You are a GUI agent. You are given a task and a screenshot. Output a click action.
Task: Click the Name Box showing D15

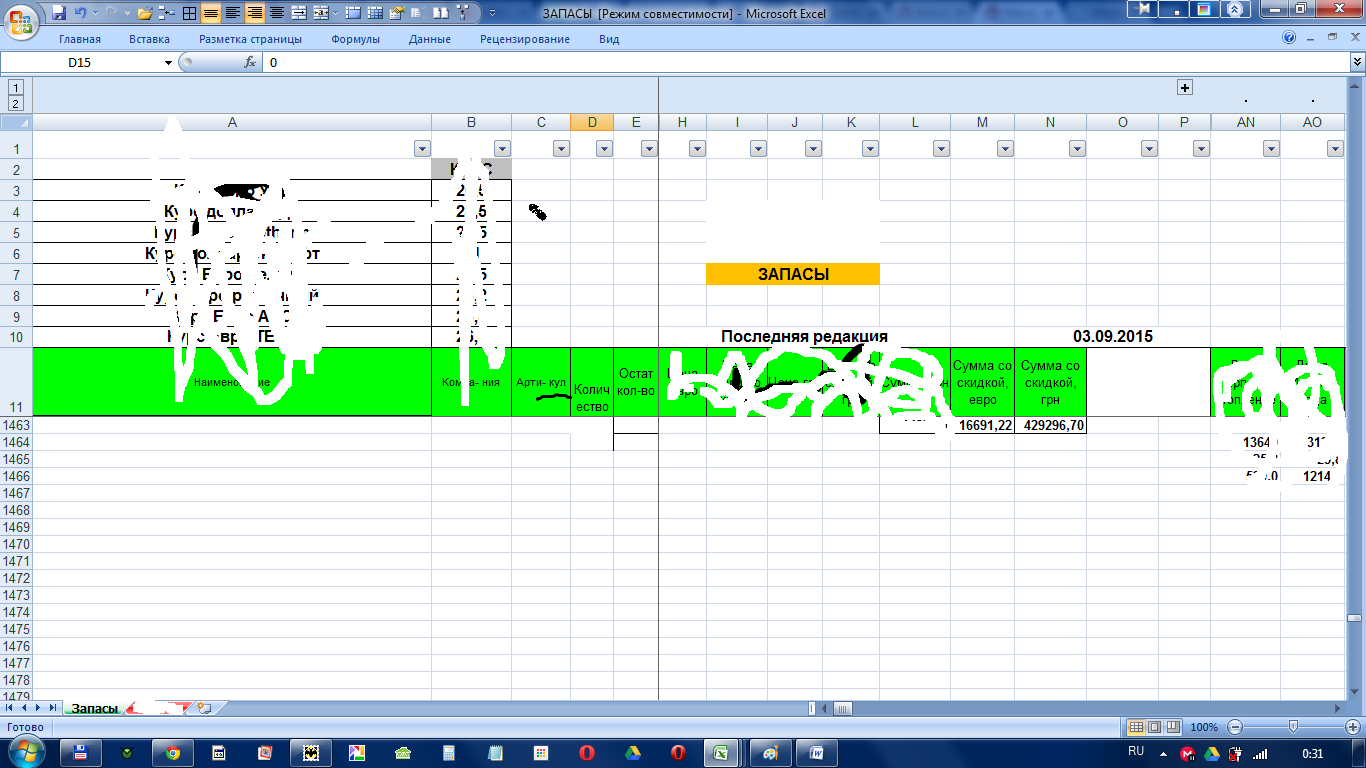click(82, 62)
